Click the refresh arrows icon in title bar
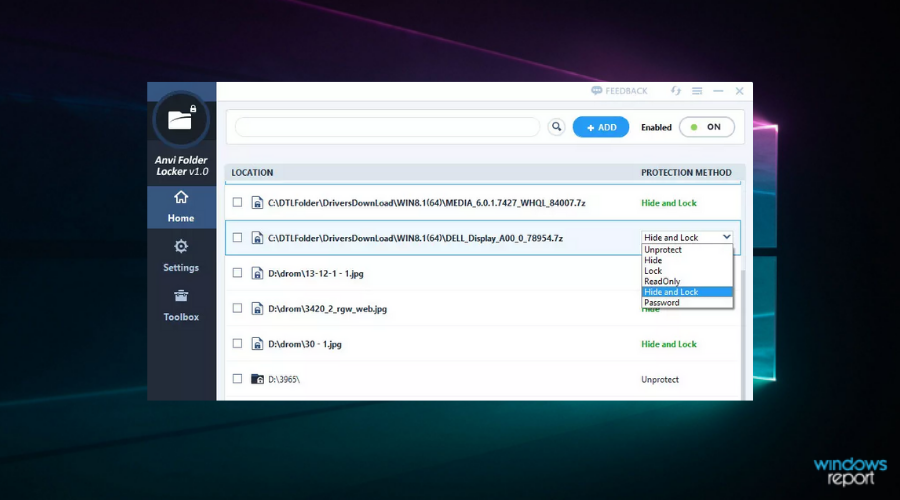 676,91
